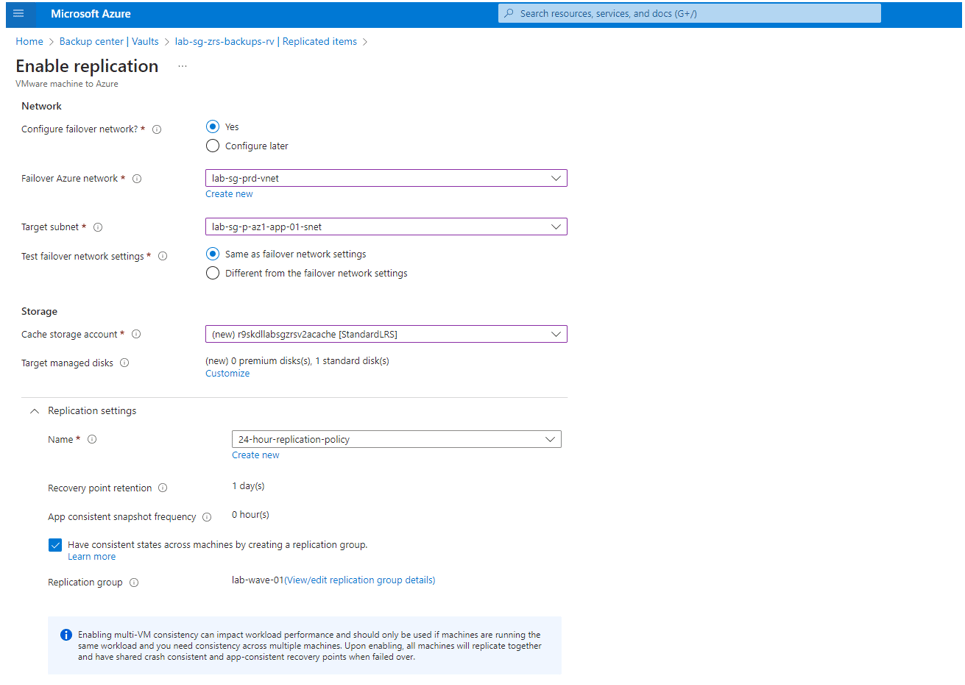
Task: Click info icon next to Replication group
Action: (x=134, y=582)
